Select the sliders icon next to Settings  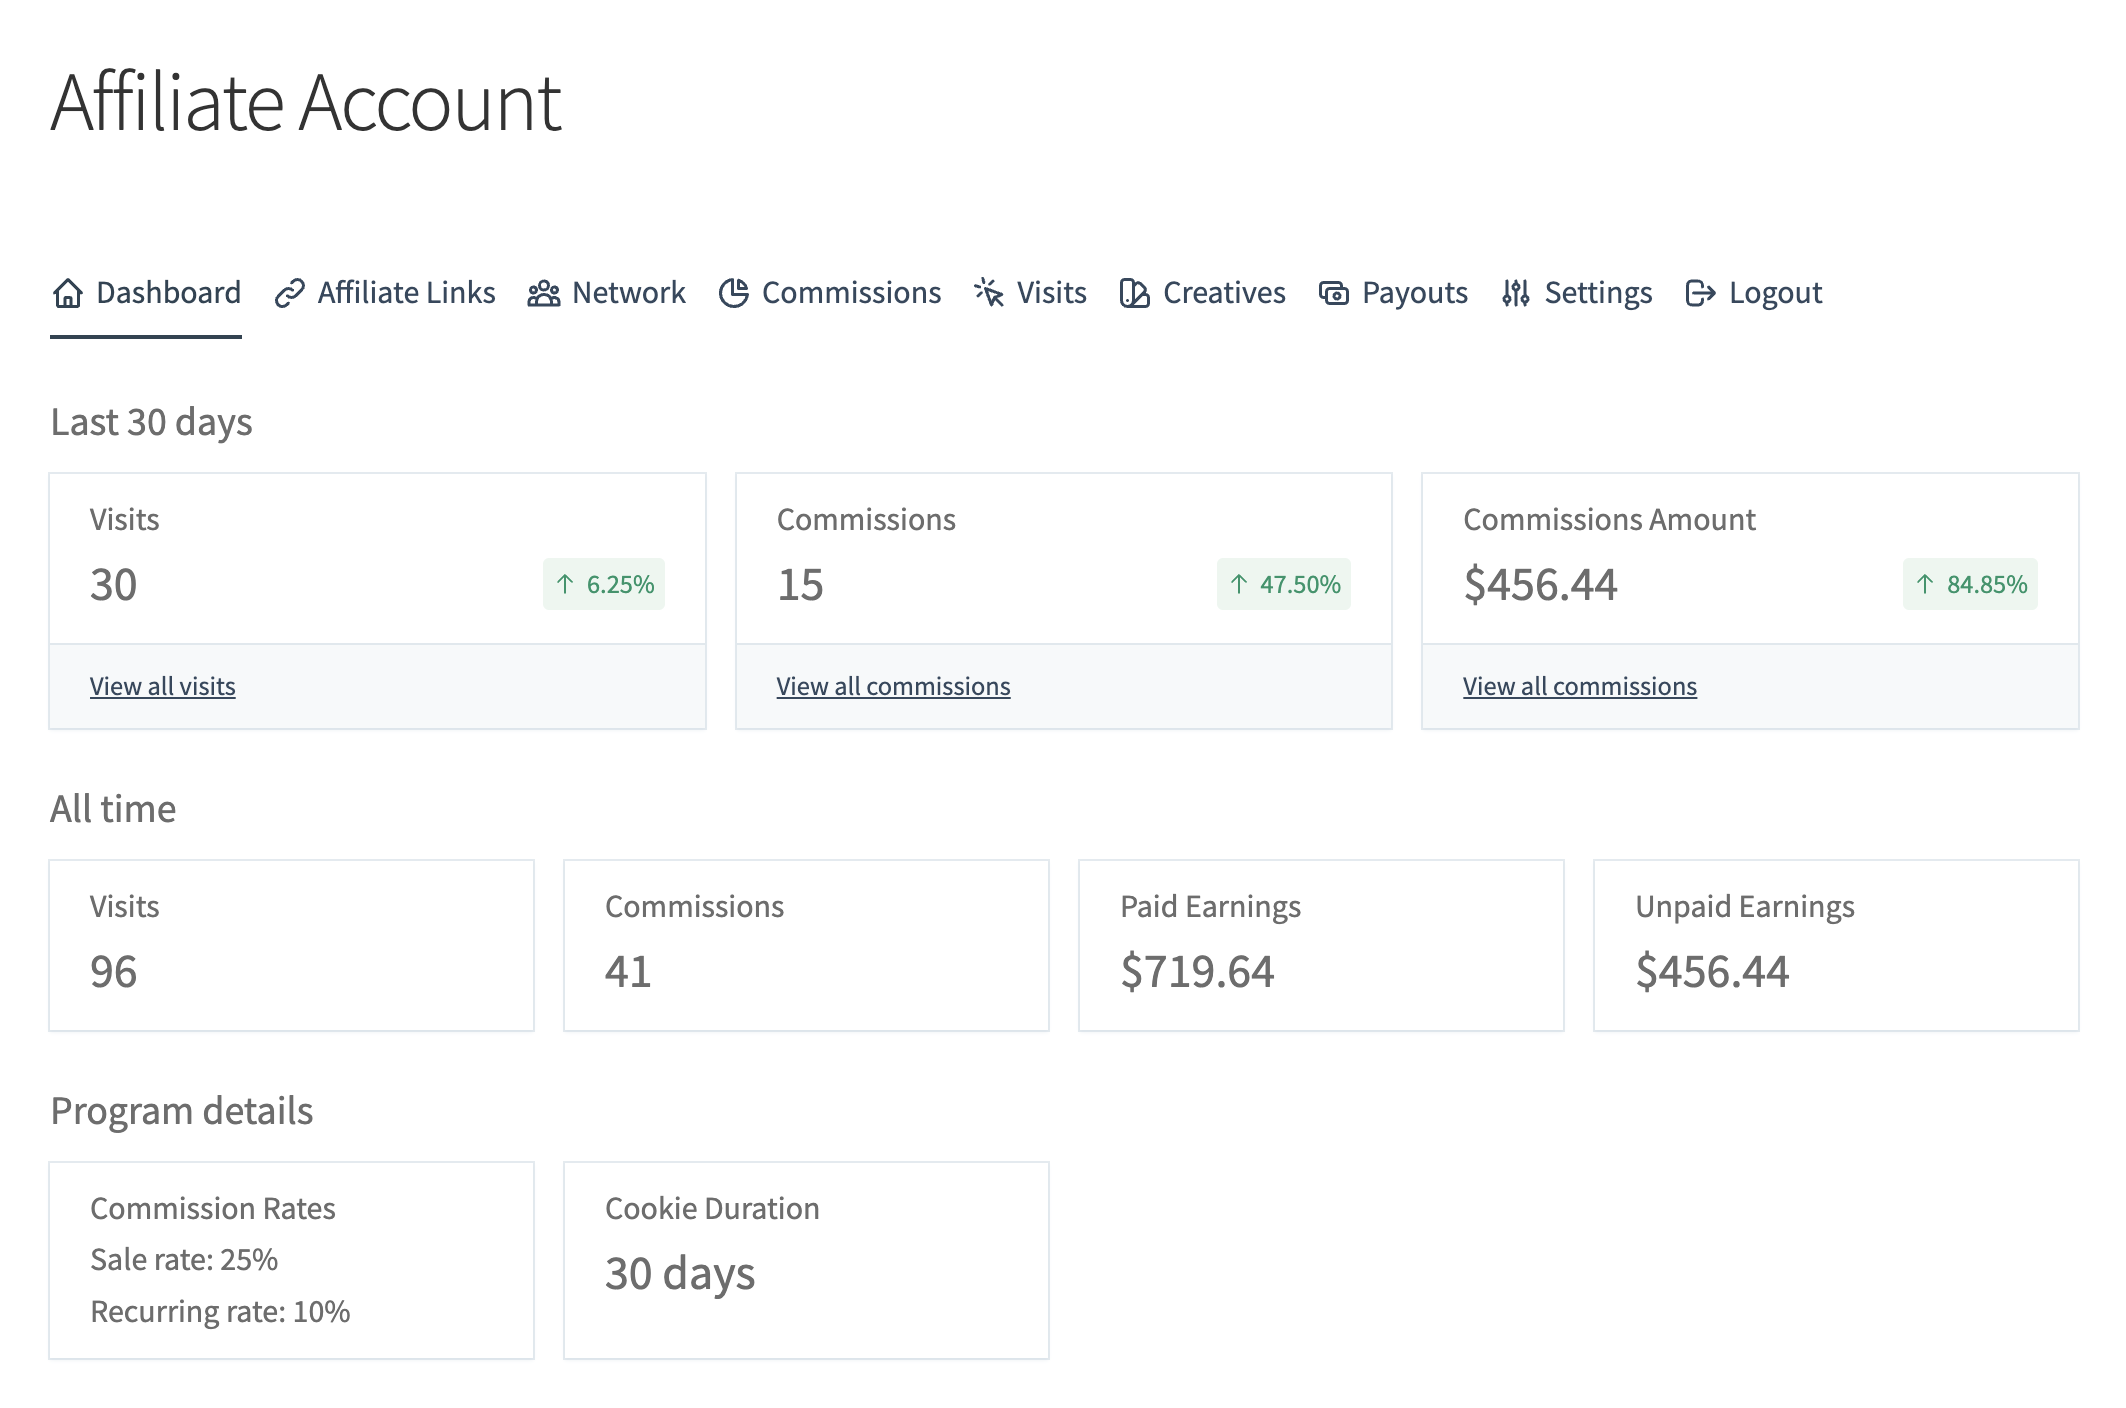pos(1515,293)
